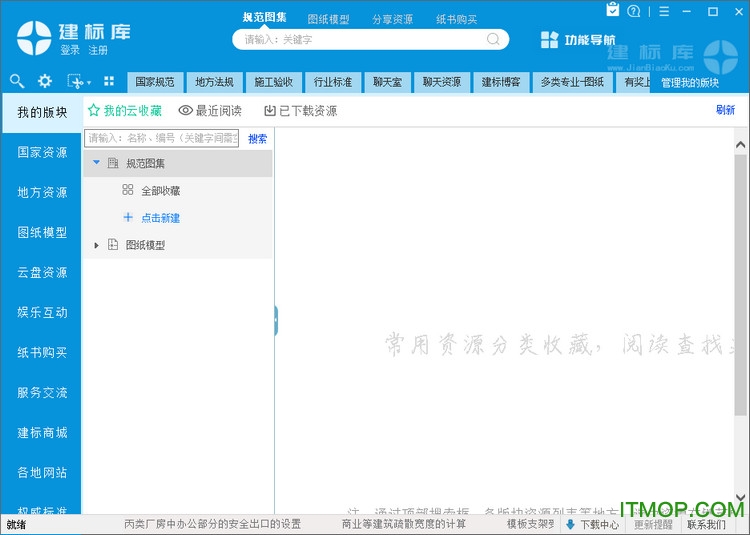
Task: Open the settings gear icon
Action: [x=45, y=81]
